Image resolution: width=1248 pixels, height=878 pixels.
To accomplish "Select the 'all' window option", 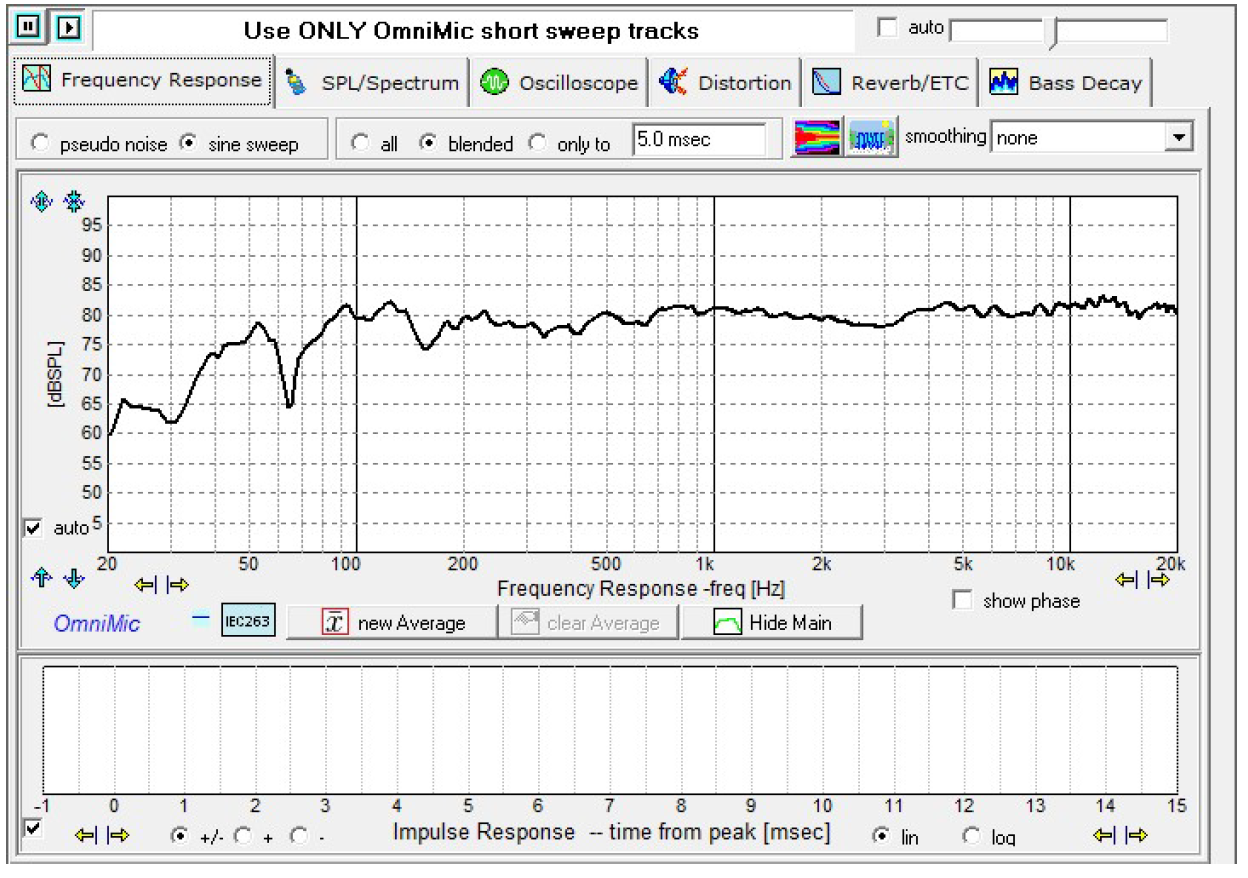I will [x=360, y=144].
